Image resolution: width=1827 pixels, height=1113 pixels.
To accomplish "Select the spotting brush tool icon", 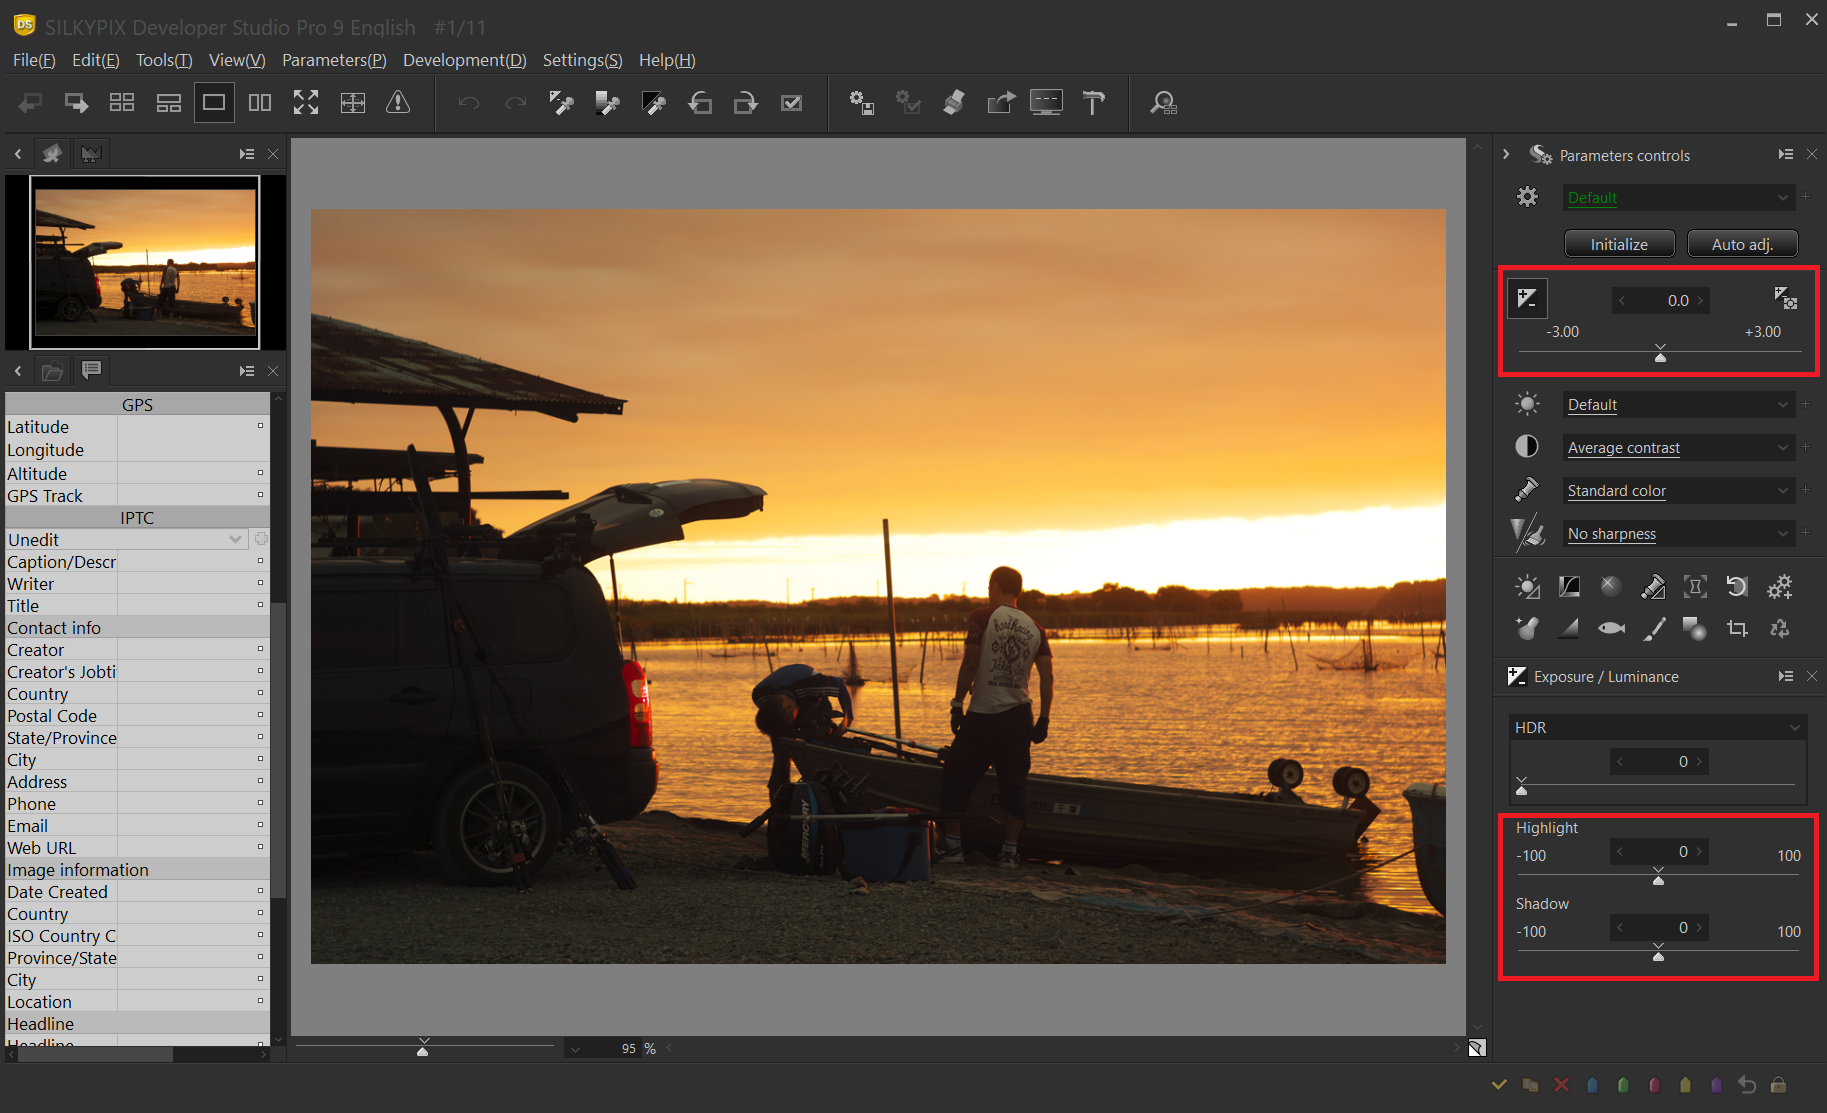I will (x=1653, y=629).
